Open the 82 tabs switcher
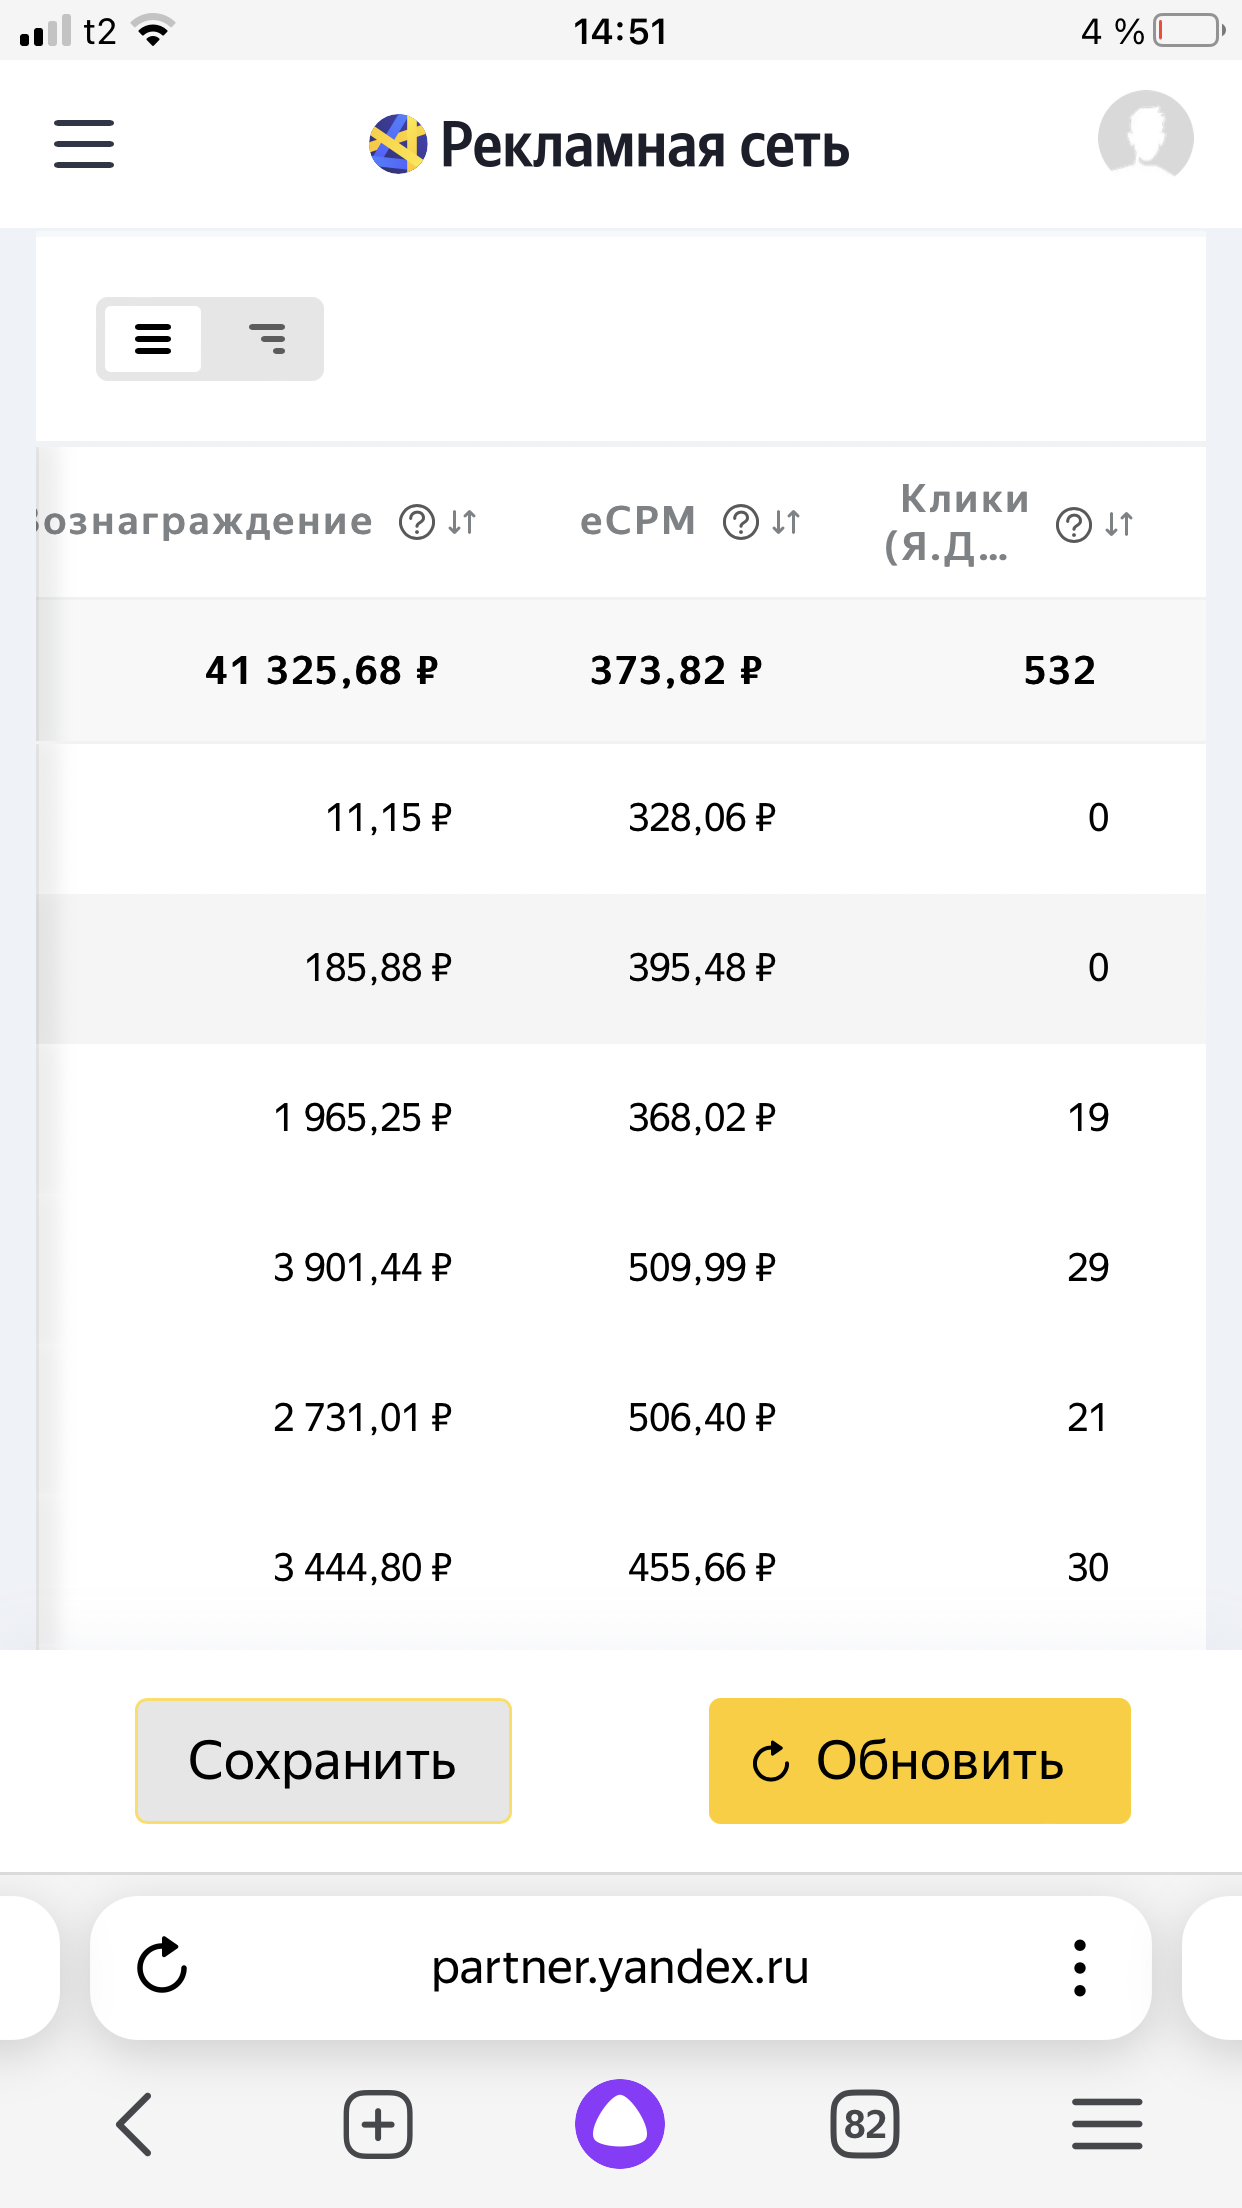The height and width of the screenshot is (2208, 1242). (x=865, y=2124)
